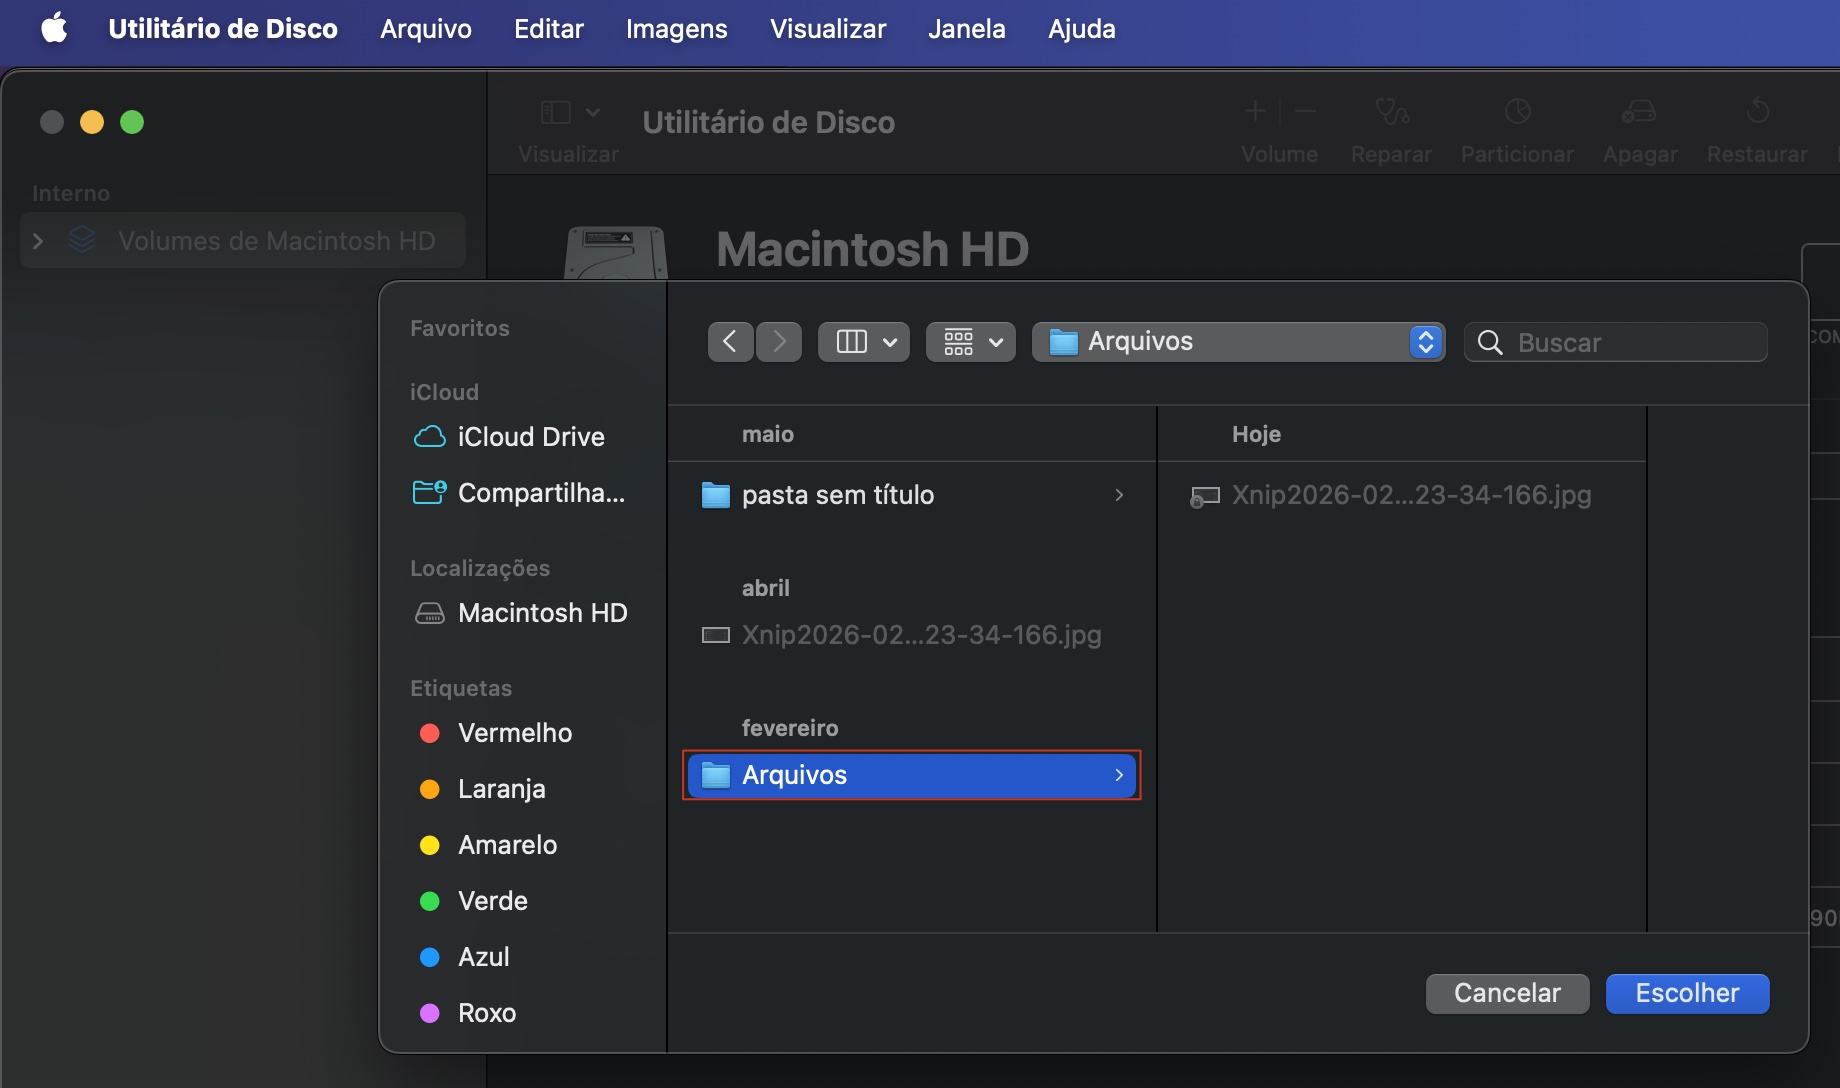The image size is (1840, 1088).
Task: Click the Cancelar button
Action: pos(1507,993)
